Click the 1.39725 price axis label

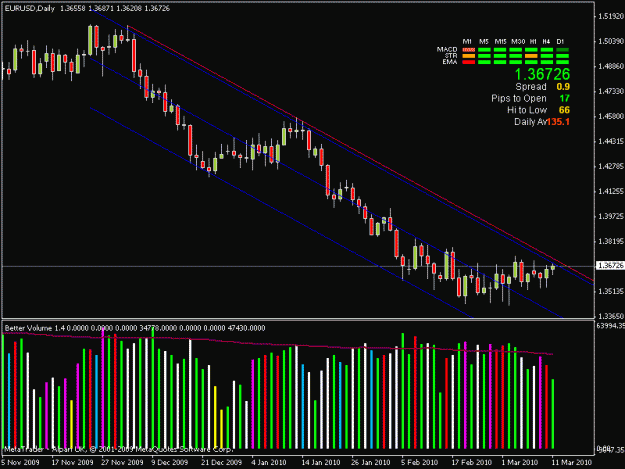tap(611, 216)
